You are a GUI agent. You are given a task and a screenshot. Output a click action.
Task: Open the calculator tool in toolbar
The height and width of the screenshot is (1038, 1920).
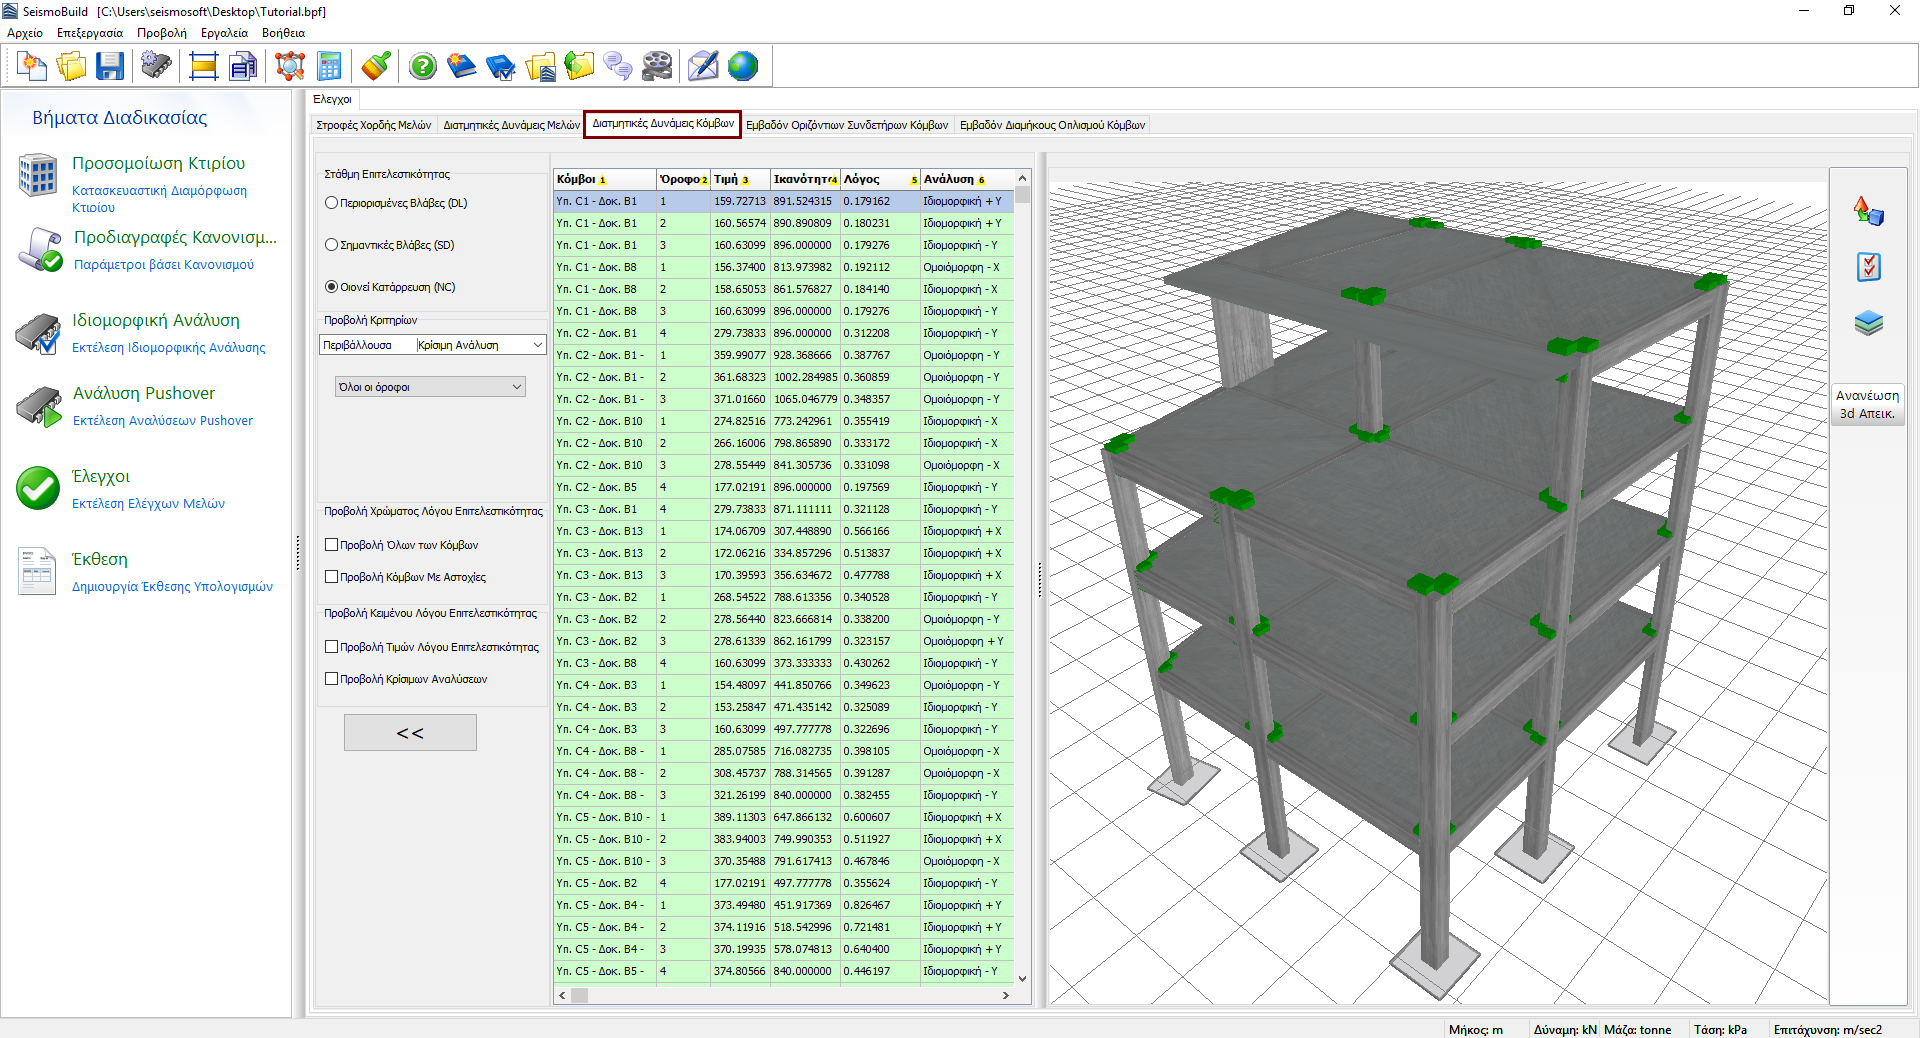pos(329,67)
